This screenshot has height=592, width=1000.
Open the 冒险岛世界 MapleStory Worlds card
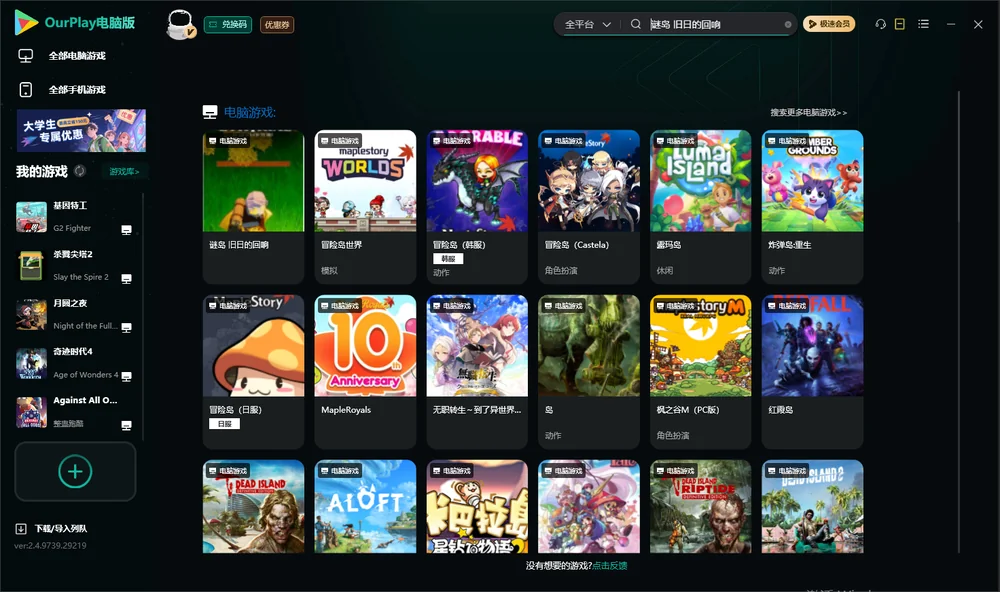[365, 207]
